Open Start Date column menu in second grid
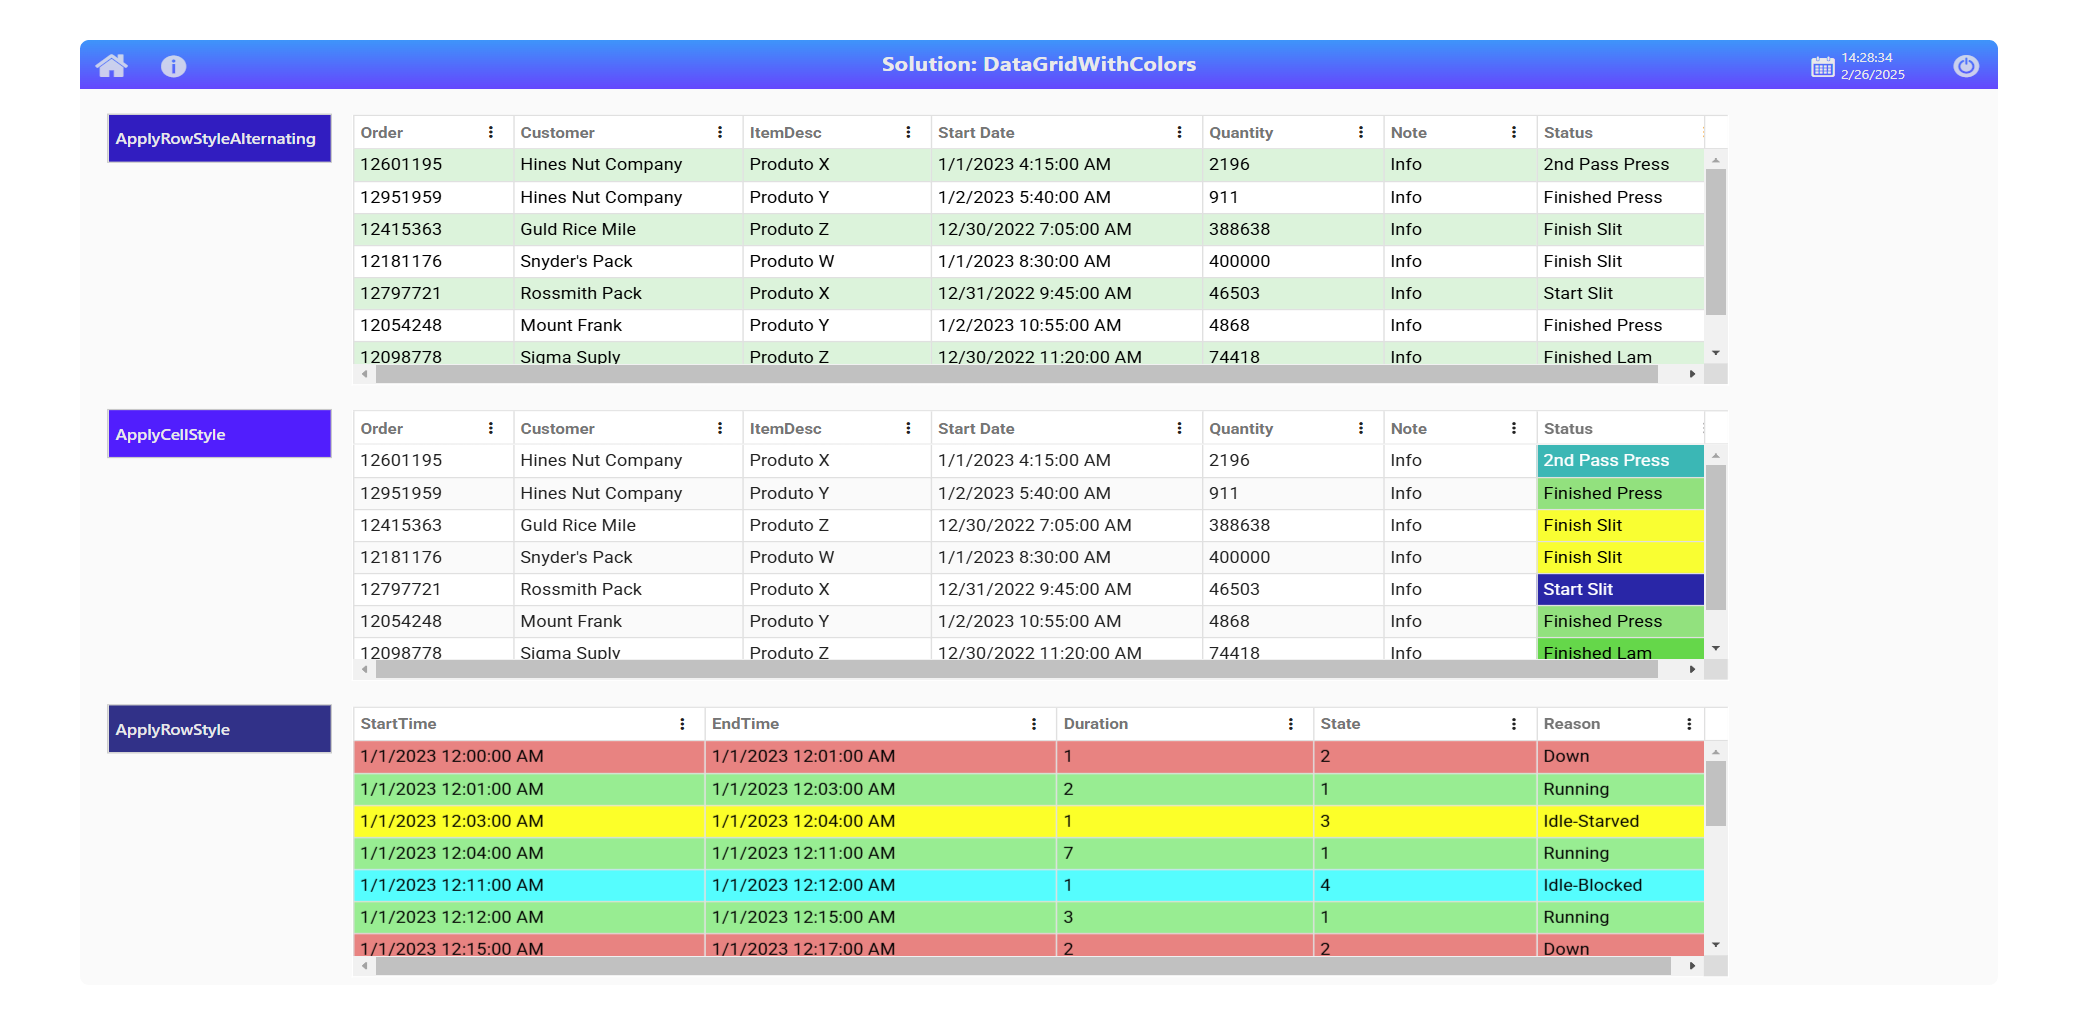The width and height of the screenshot is (2078, 1025). click(1180, 428)
